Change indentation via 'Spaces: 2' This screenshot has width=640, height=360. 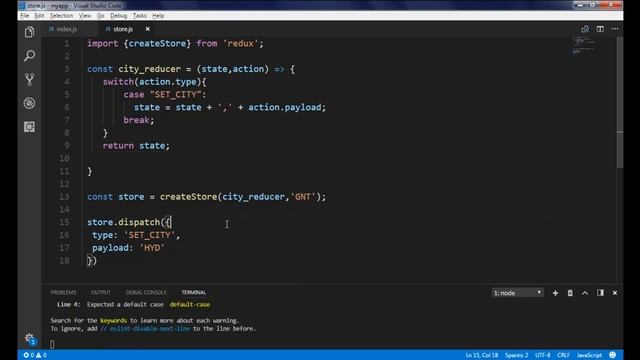[x=516, y=355]
